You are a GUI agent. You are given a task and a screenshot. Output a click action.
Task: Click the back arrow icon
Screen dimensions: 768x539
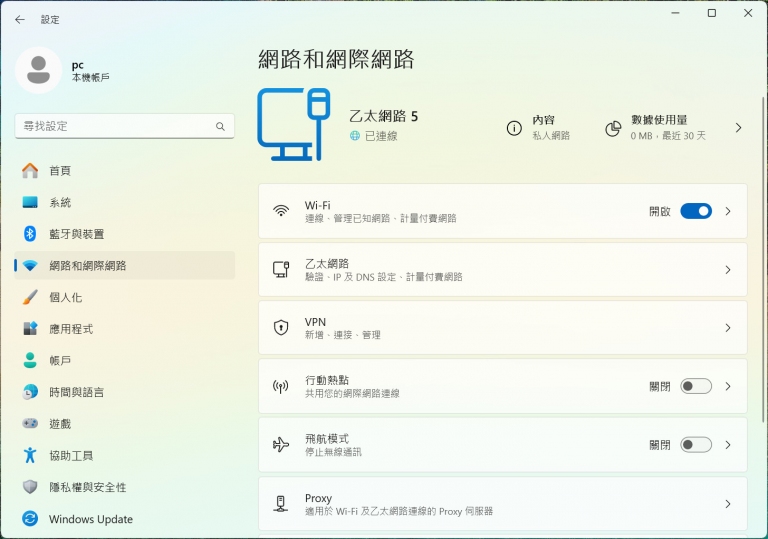(20, 20)
